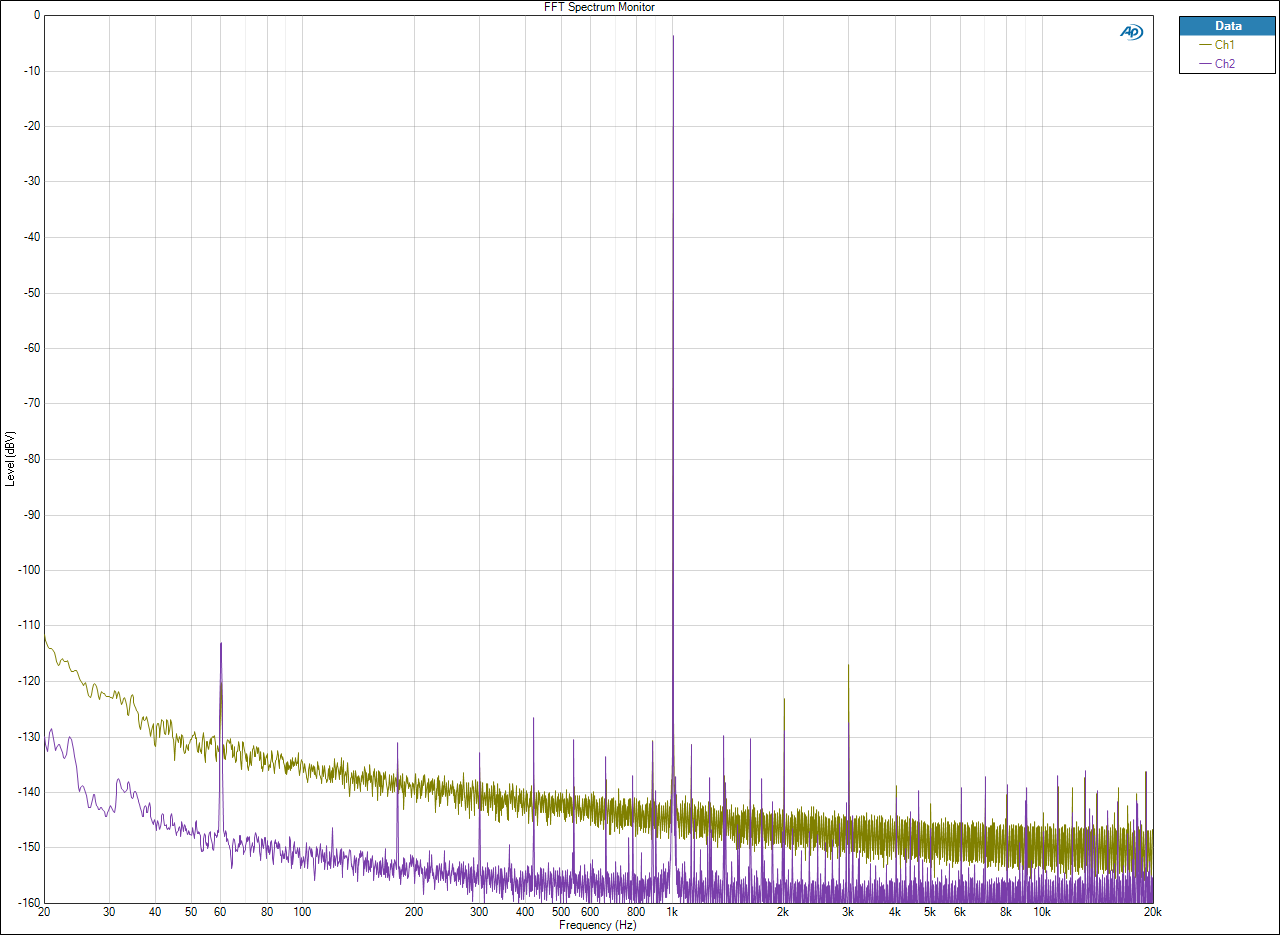Click the 1k tick label on frequency axis
This screenshot has width=1280, height=935.
click(673, 912)
